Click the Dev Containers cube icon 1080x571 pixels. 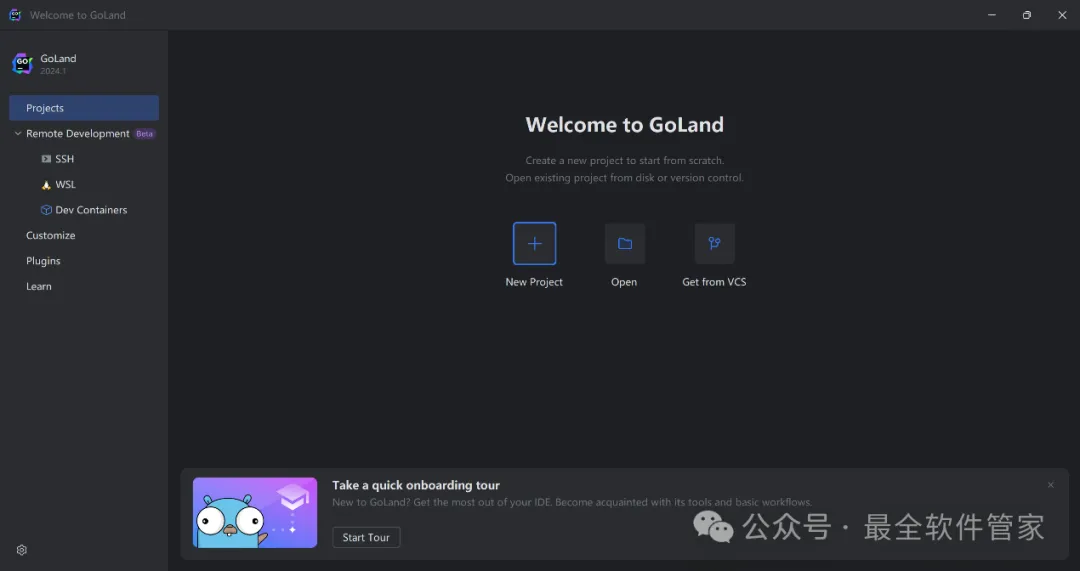(46, 210)
